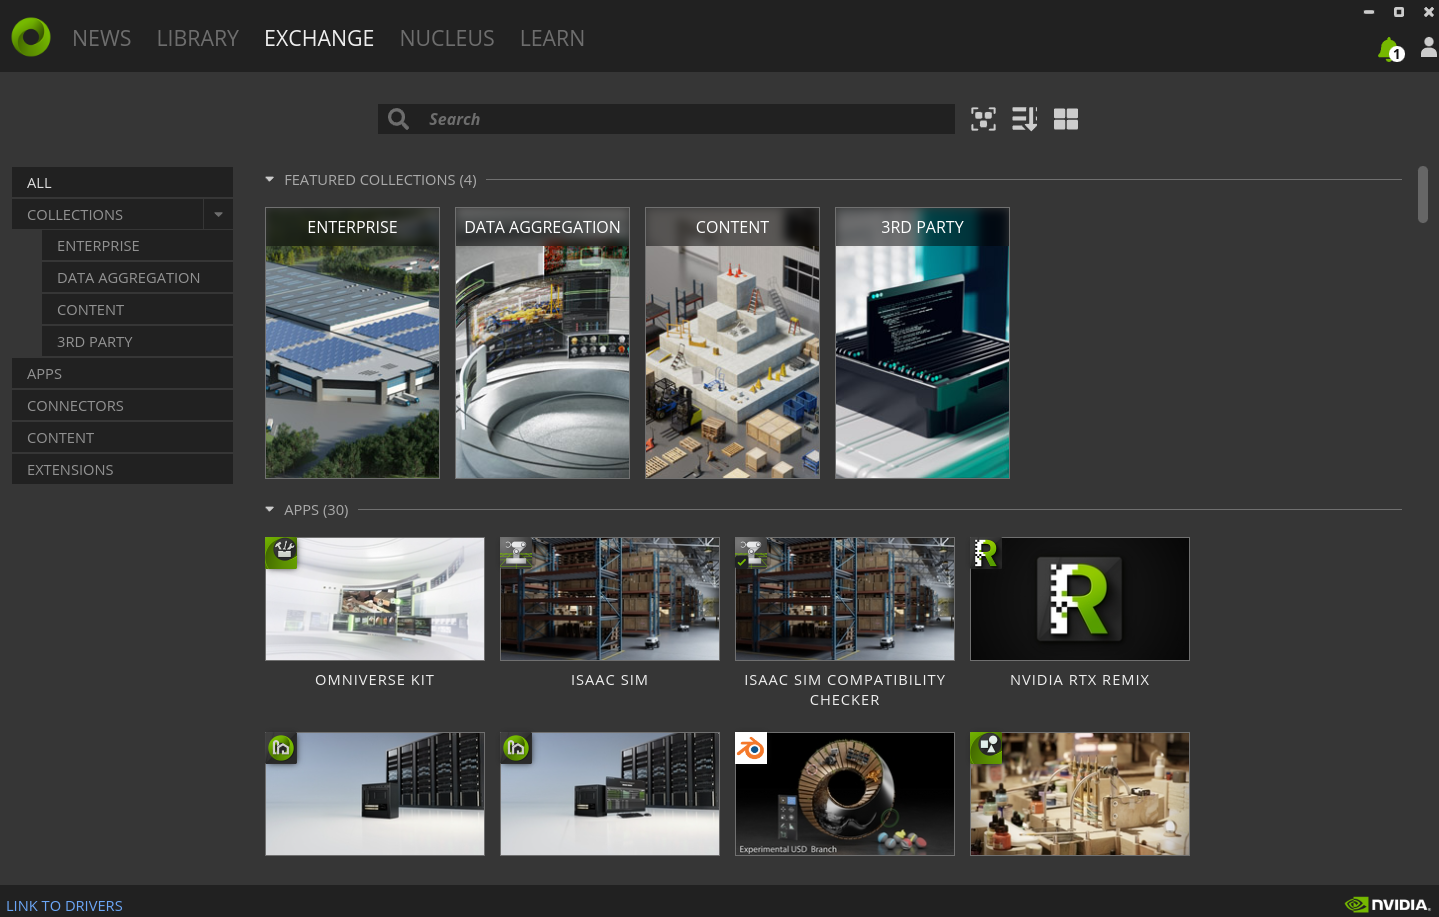
Task: Open the 3RD PARTY collection card
Action: click(x=922, y=343)
